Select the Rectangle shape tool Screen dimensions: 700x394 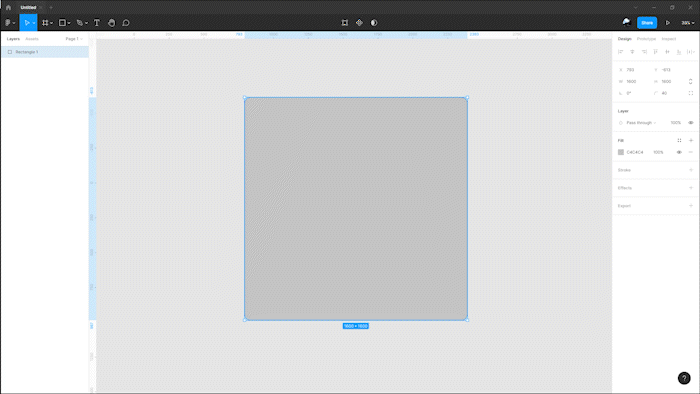pos(62,23)
